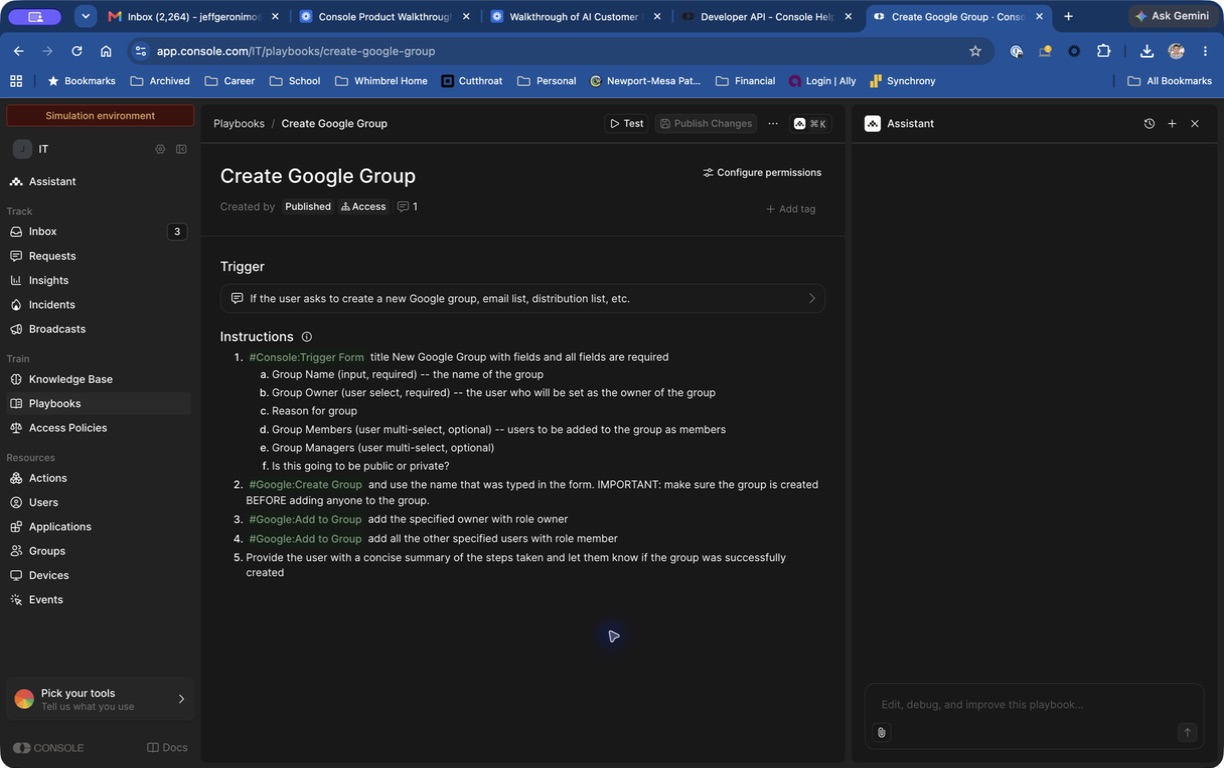Click the #Console:Trigger Form action tag
This screenshot has height=768, width=1224.
[306, 357]
